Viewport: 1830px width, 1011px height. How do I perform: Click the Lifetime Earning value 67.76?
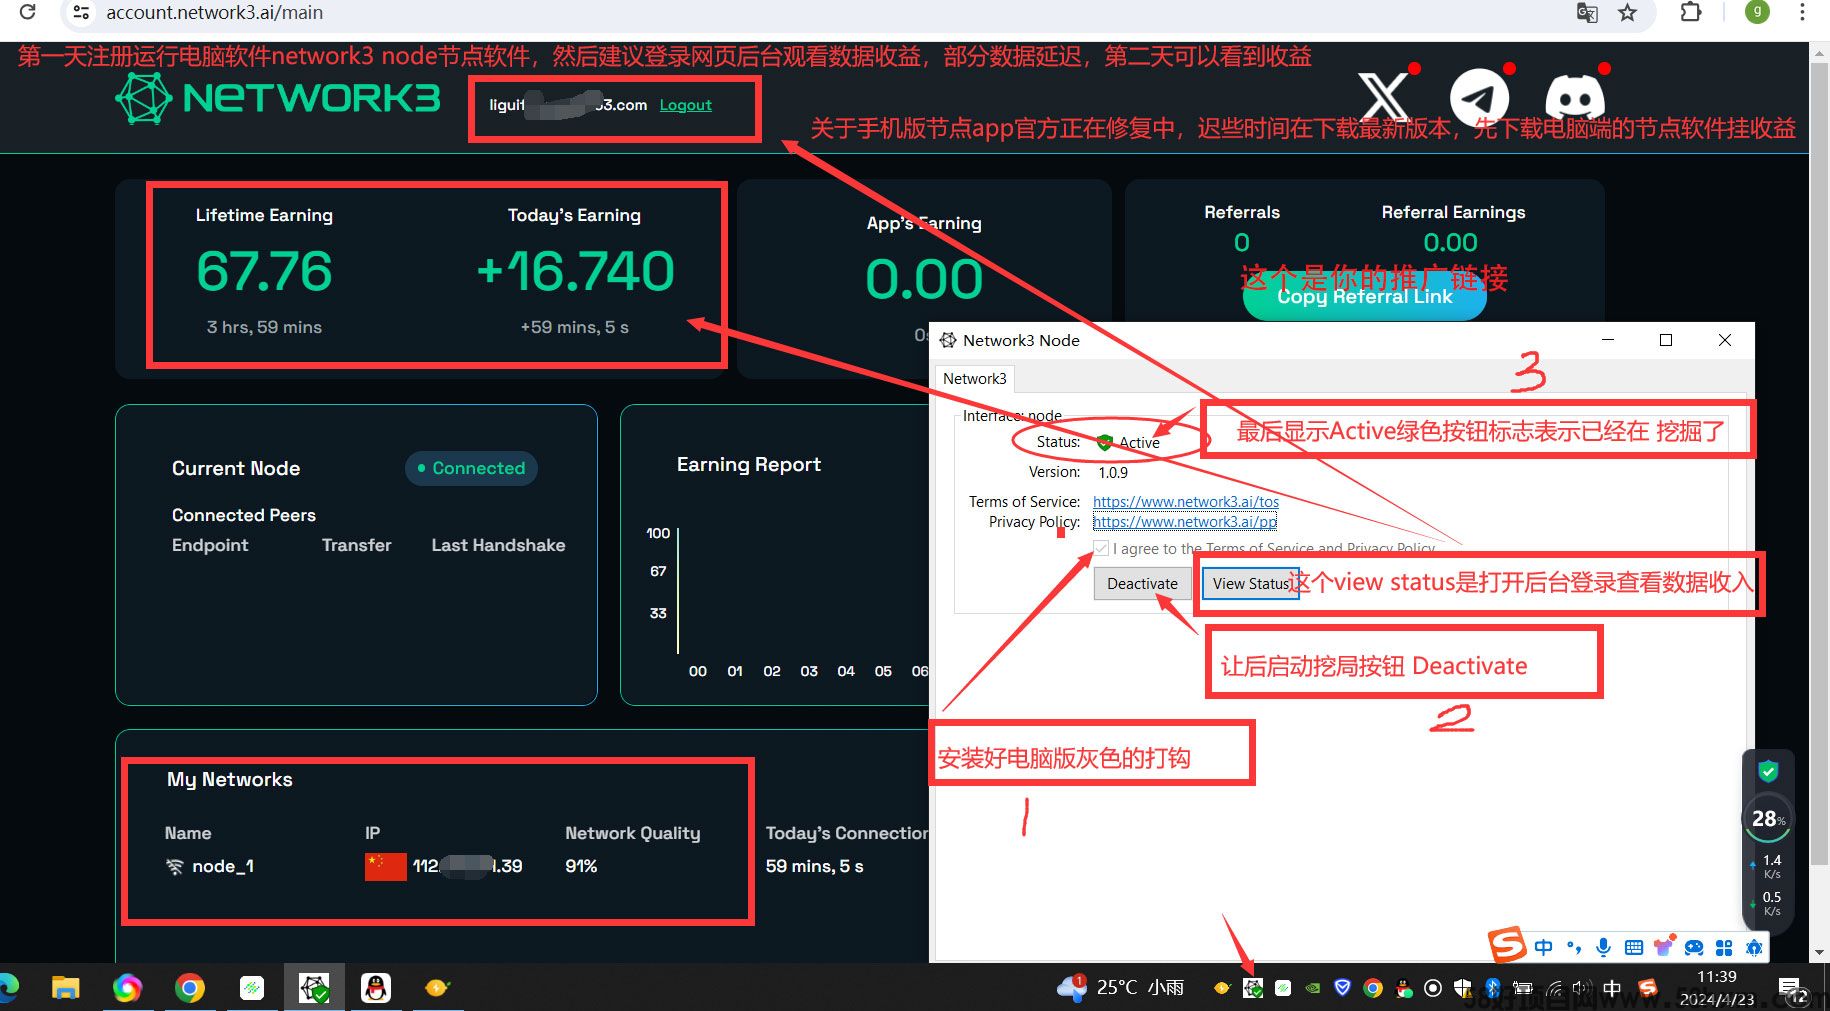click(x=264, y=271)
